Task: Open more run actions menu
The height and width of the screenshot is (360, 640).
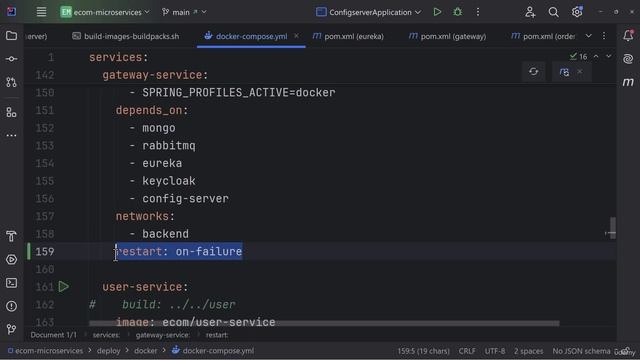Action: 478,12
